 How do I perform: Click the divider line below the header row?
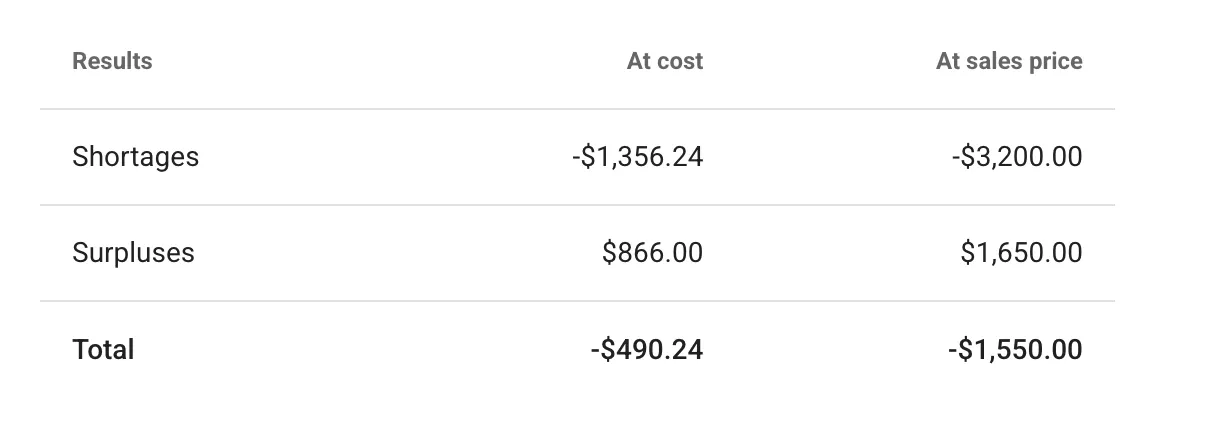coord(577,109)
